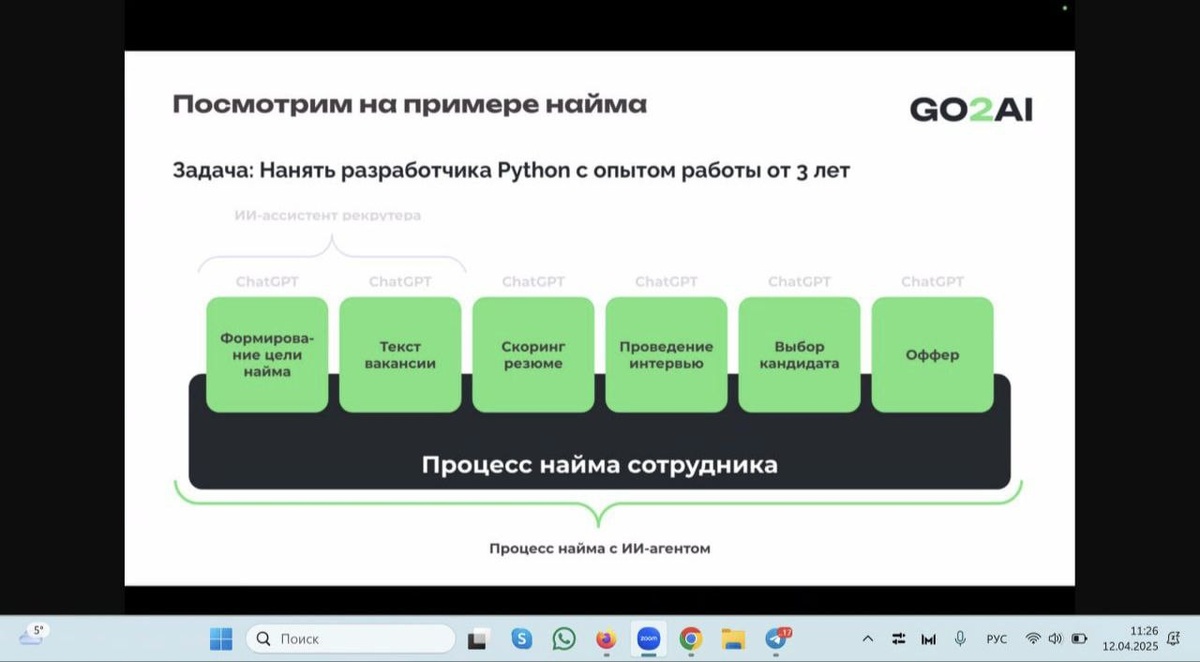Open File Explorer from the taskbar
This screenshot has width=1200, height=662.
(x=733, y=638)
